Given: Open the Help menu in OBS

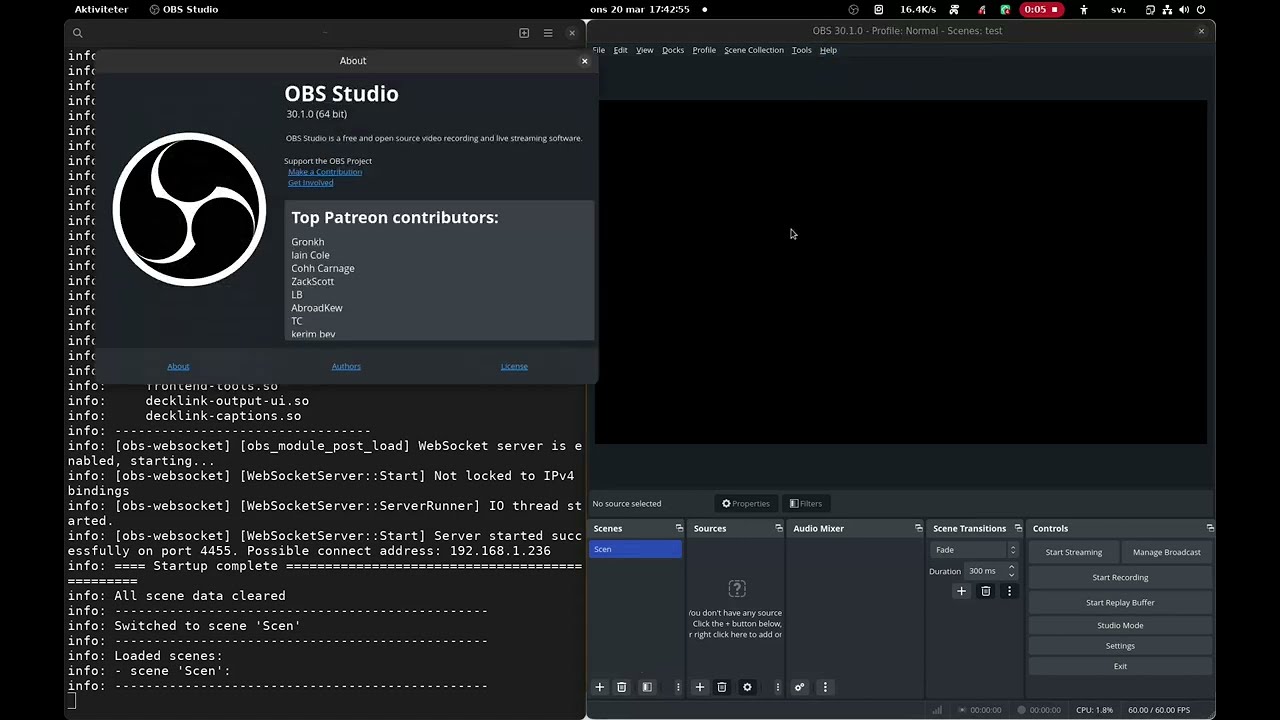Looking at the screenshot, I should point(828,50).
